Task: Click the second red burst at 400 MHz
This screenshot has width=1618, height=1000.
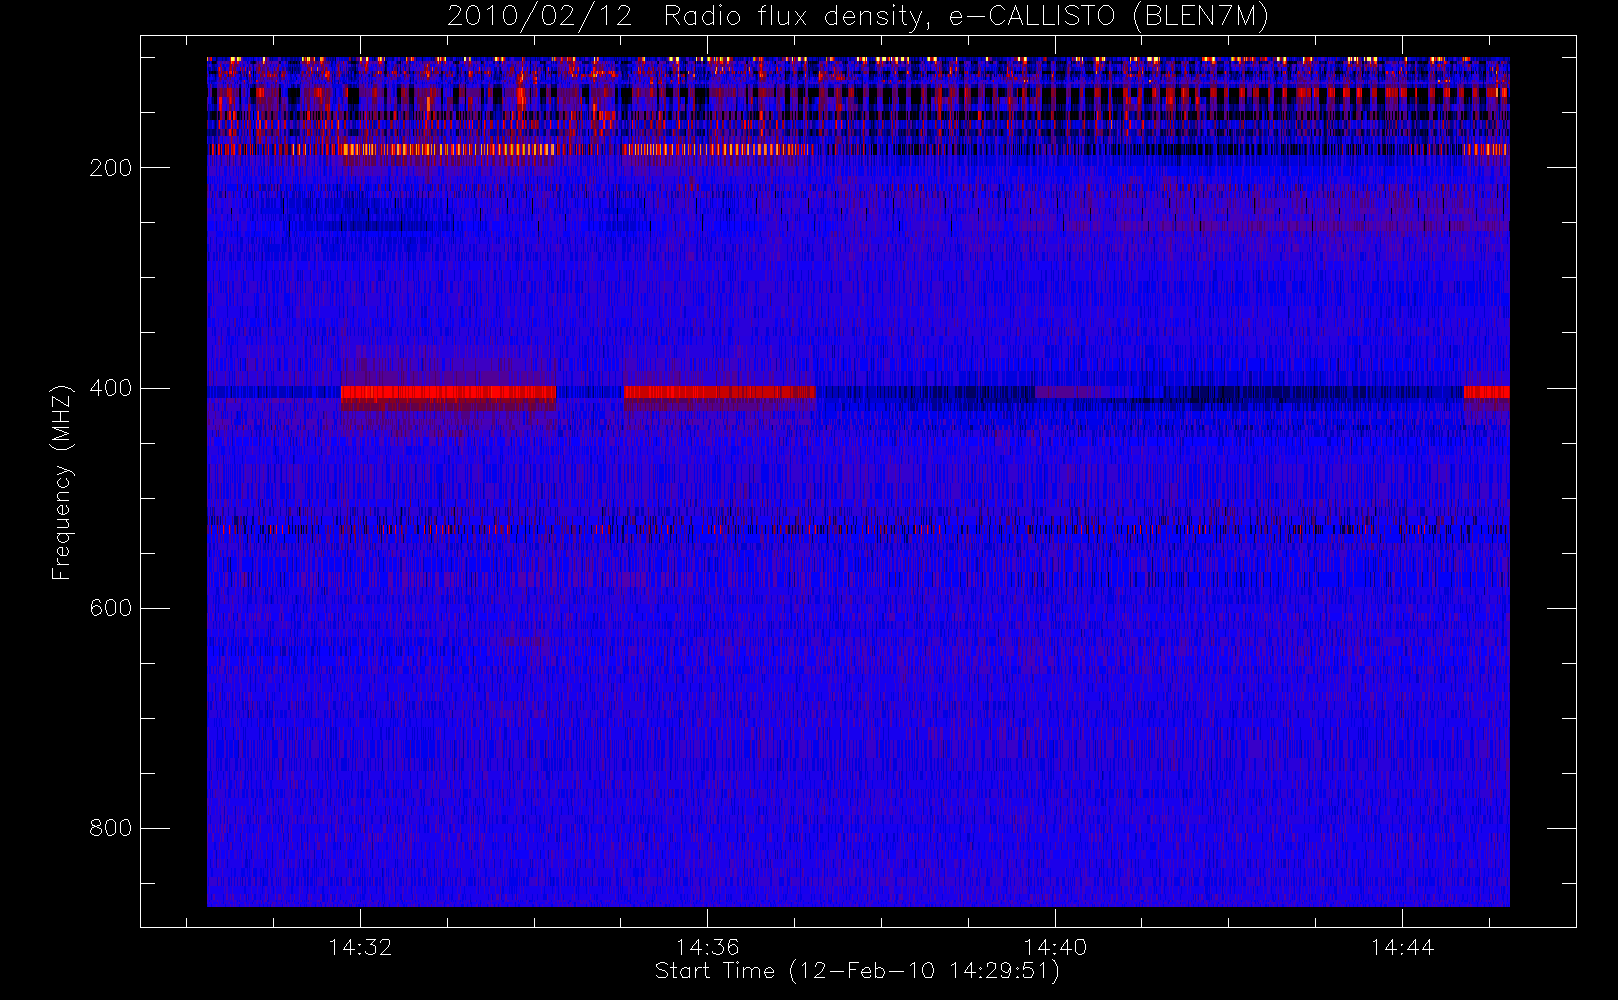Action: pyautogui.click(x=719, y=392)
